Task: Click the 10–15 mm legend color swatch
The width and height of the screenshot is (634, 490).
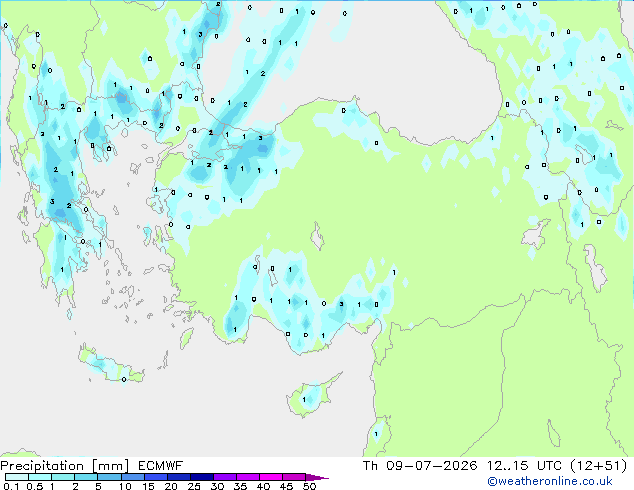Action: [132, 477]
